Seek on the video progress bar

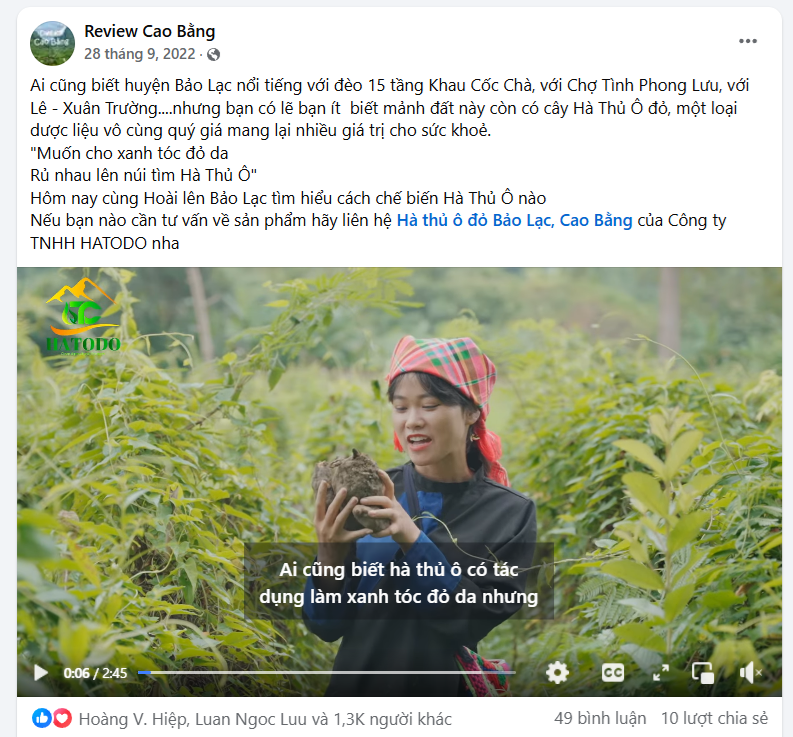coord(326,673)
